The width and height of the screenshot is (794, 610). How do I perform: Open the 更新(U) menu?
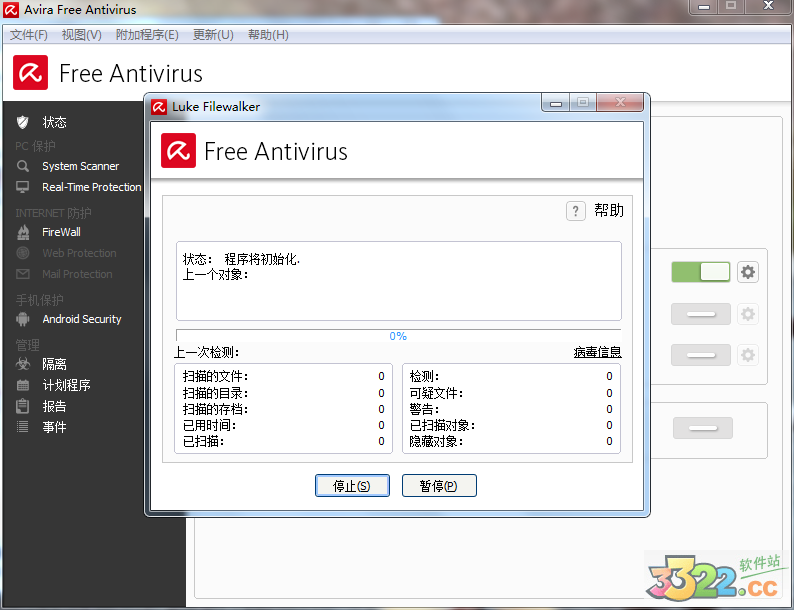pos(213,35)
